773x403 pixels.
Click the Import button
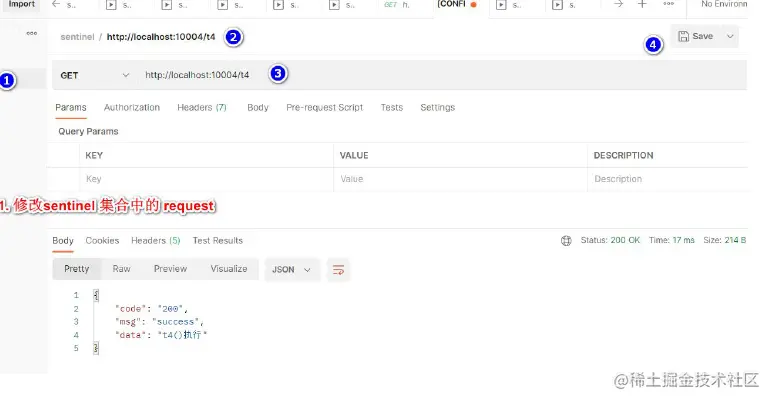tap(21, 4)
